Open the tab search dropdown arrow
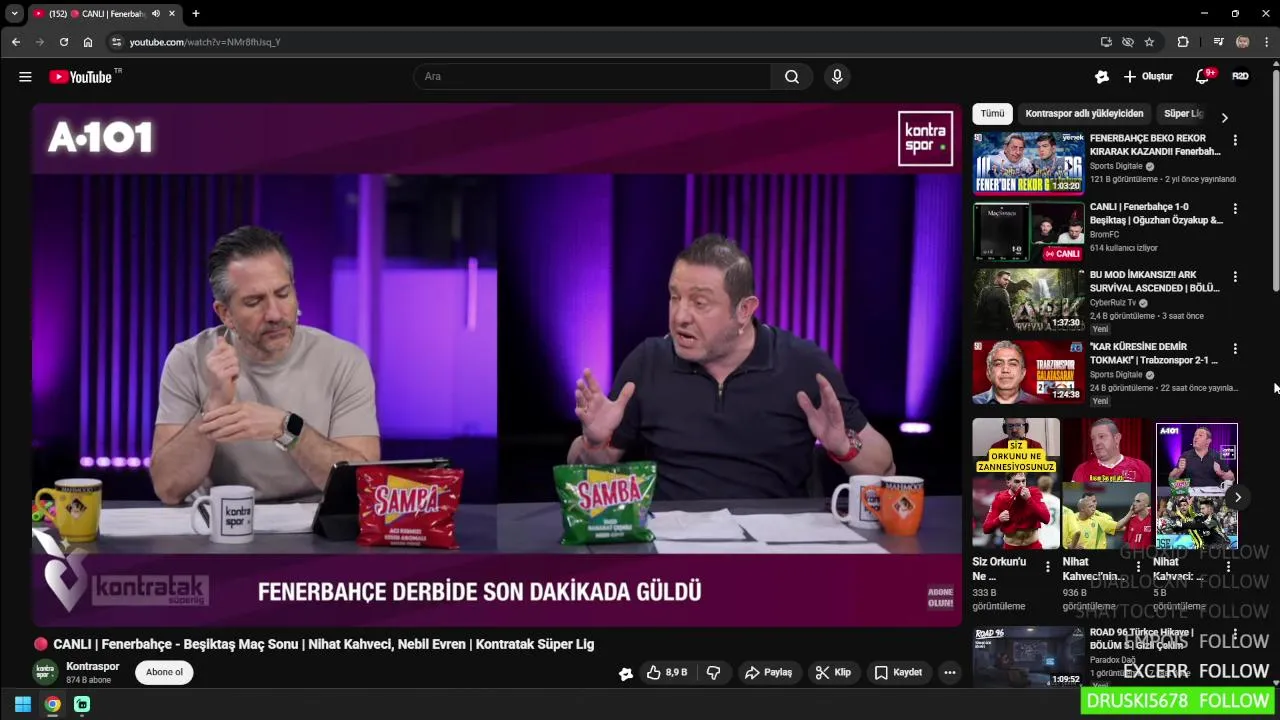Screen dimensions: 1280x720 (14, 14)
